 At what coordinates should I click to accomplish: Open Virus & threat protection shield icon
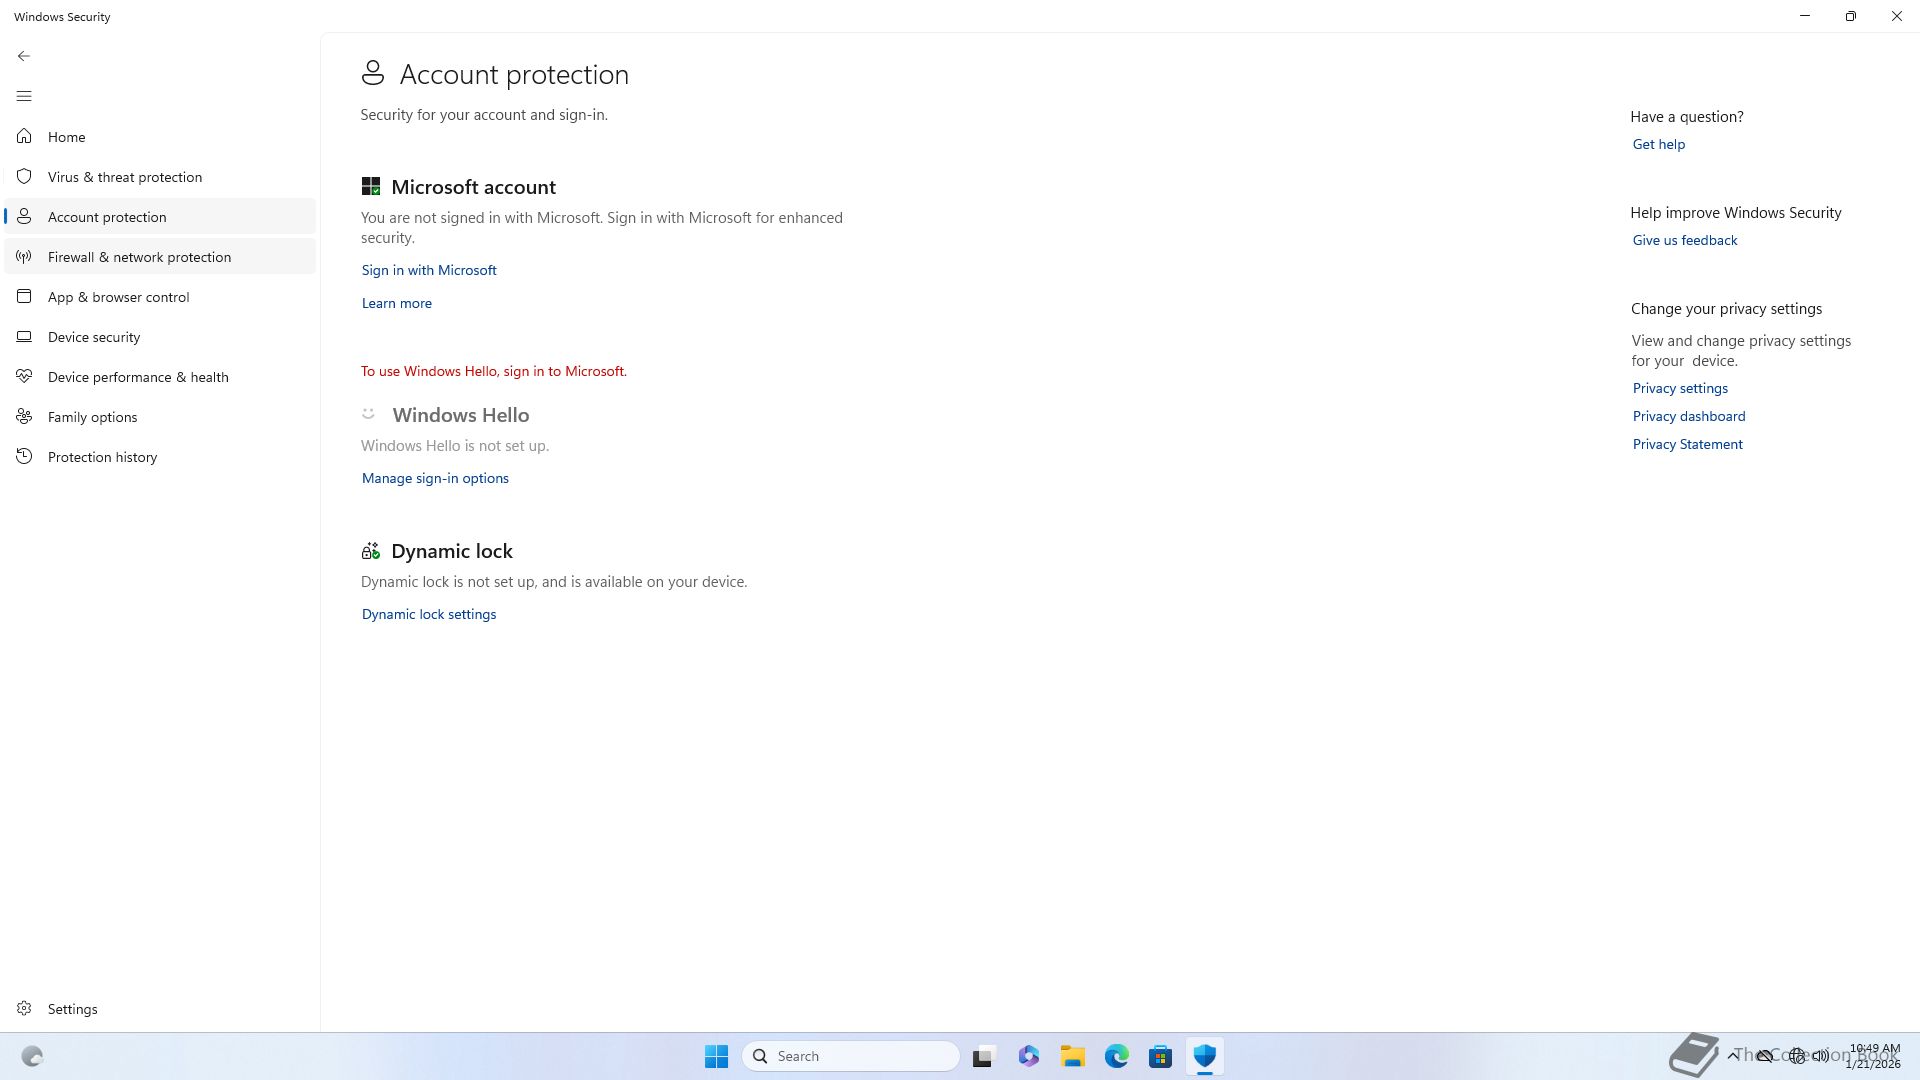24,176
